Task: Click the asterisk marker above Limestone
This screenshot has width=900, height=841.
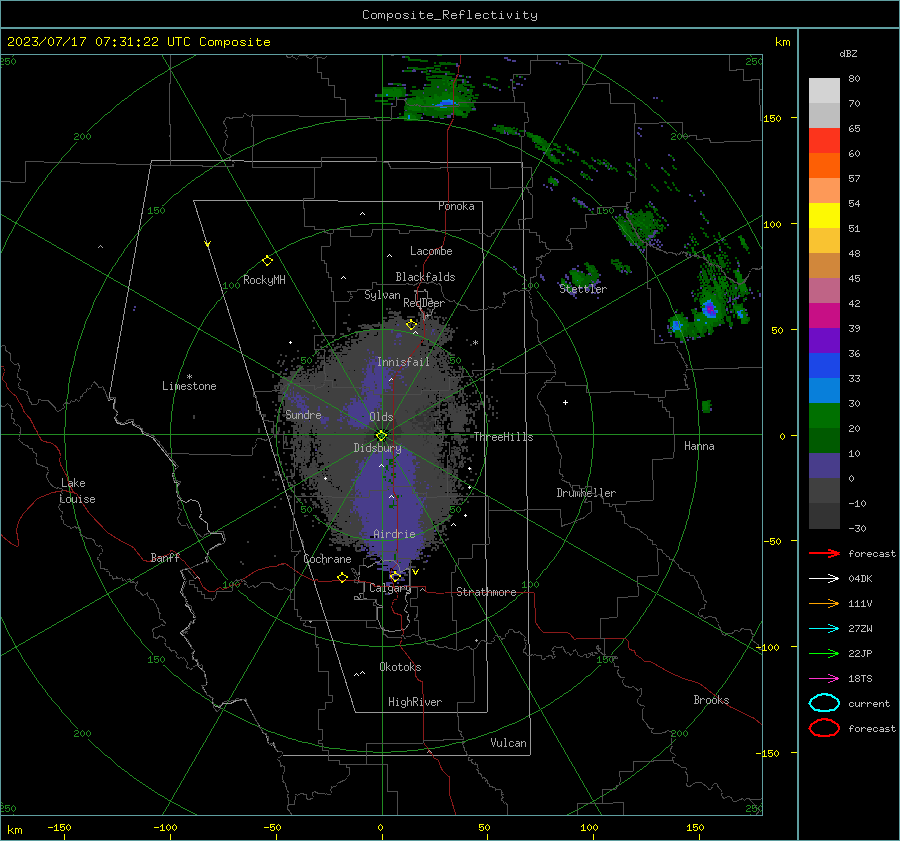Action: pyautogui.click(x=189, y=377)
